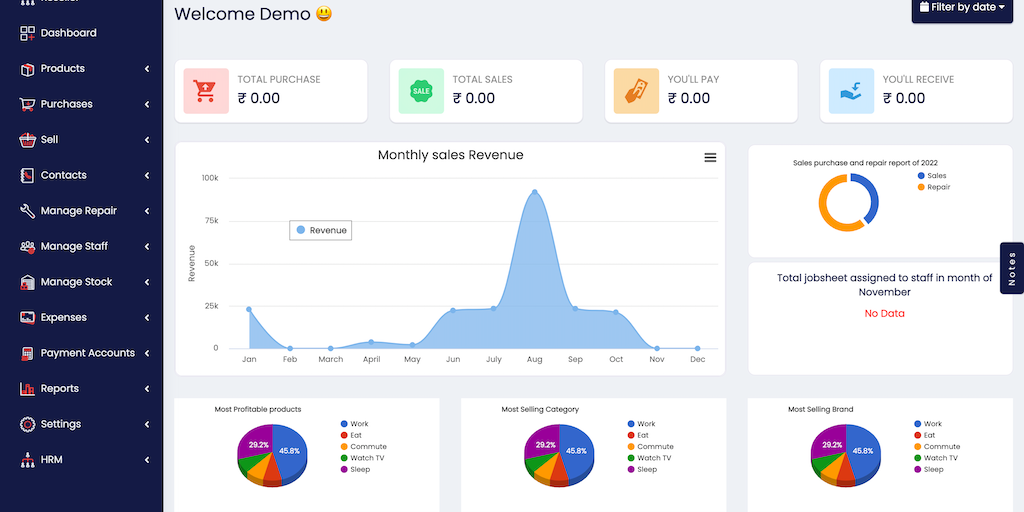Viewport: 1024px width, 512px height.
Task: Expand the Reports submenu chevron
Action: point(147,389)
